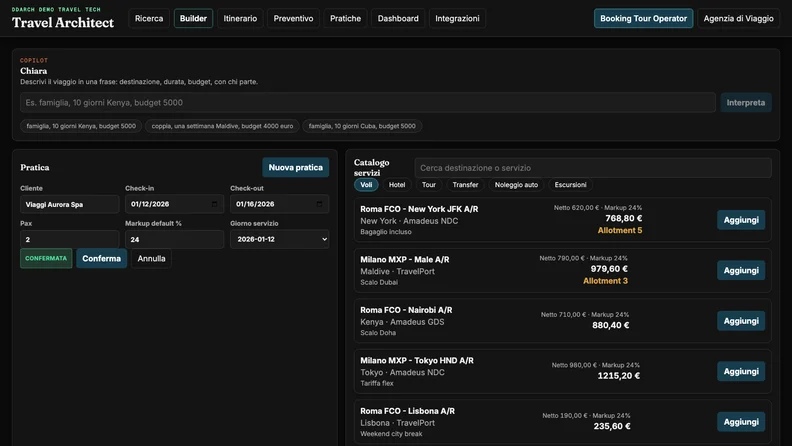Add the Roma FCO - Nairobi flight

pos(741,321)
